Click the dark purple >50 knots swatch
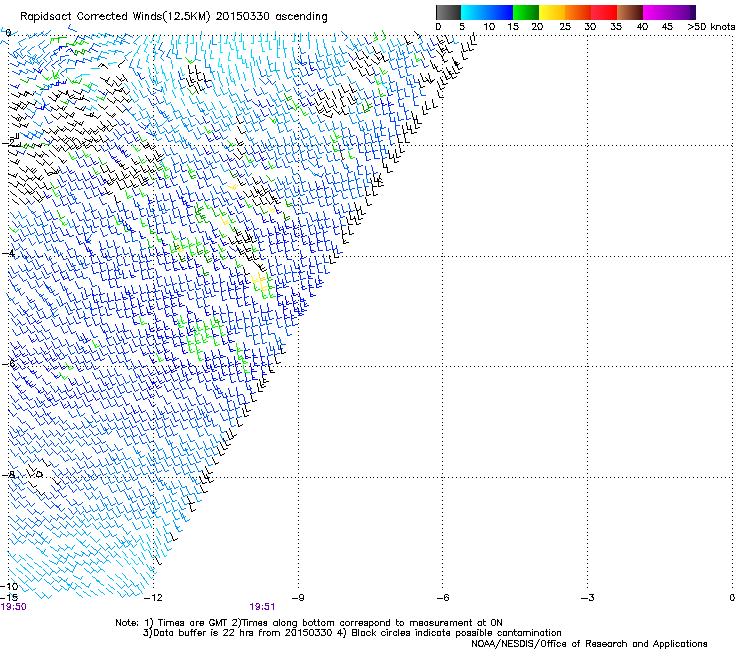740x650 pixels. (692, 12)
